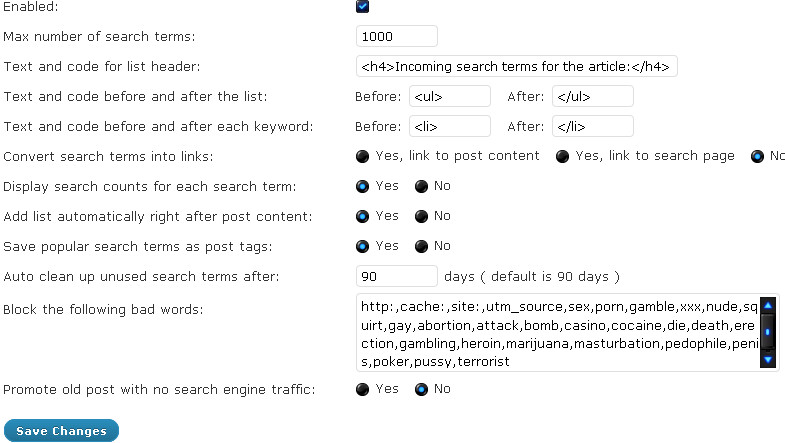Click the list header text and code field

517,67
